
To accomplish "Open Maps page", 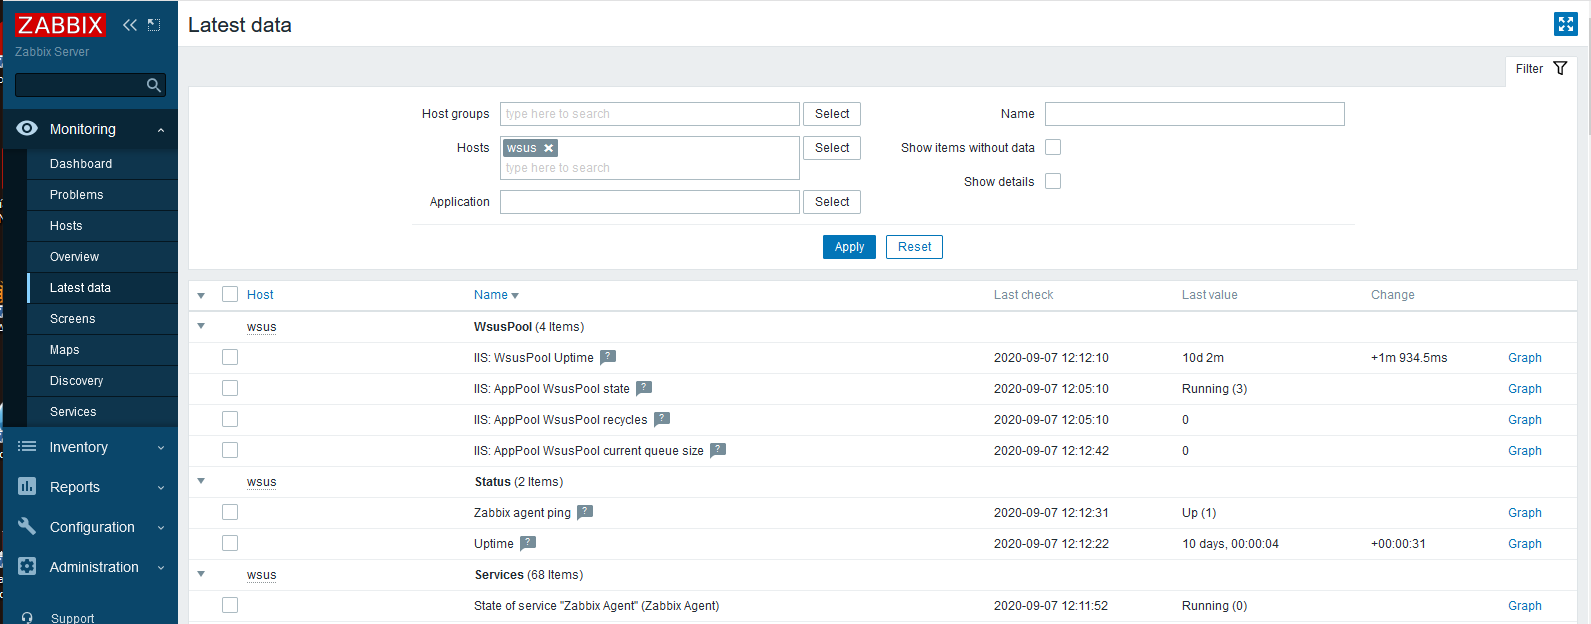I will coord(65,350).
